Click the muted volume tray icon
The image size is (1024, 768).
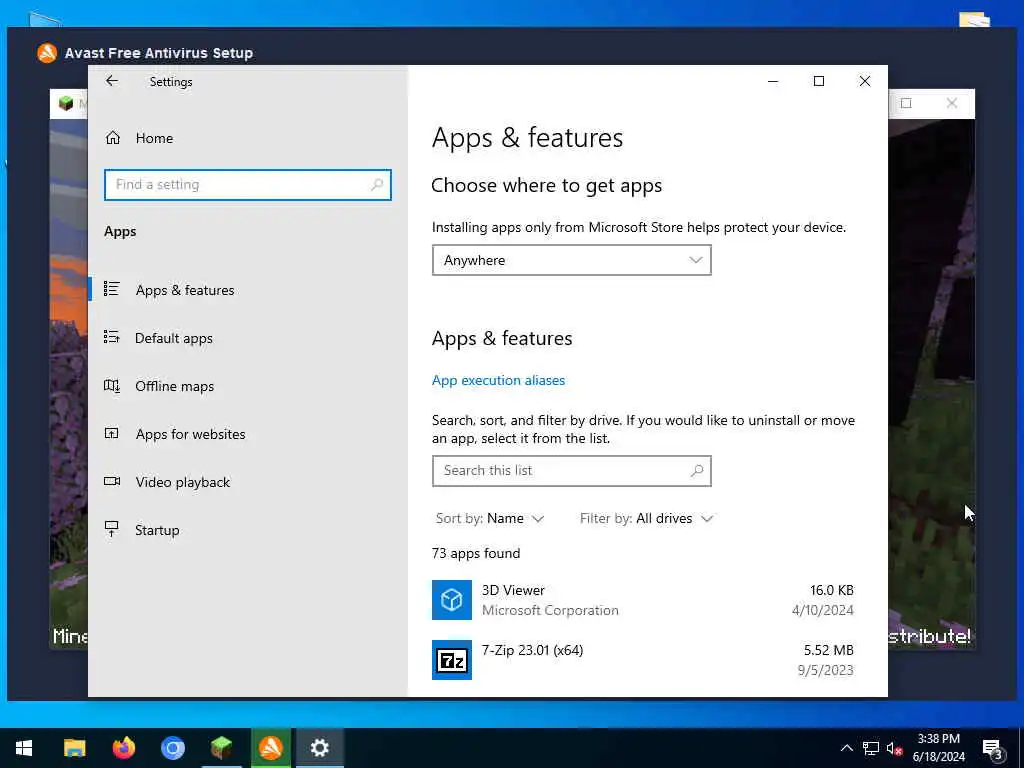(x=894, y=748)
